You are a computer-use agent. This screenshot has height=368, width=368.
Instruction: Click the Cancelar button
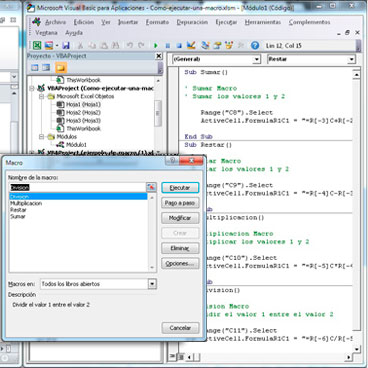coord(180,328)
